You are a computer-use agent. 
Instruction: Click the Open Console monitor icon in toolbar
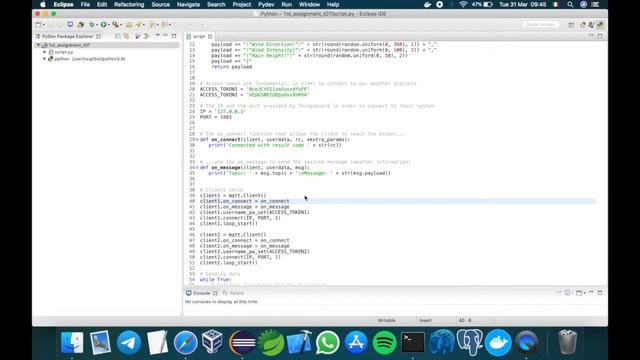click(x=70, y=24)
